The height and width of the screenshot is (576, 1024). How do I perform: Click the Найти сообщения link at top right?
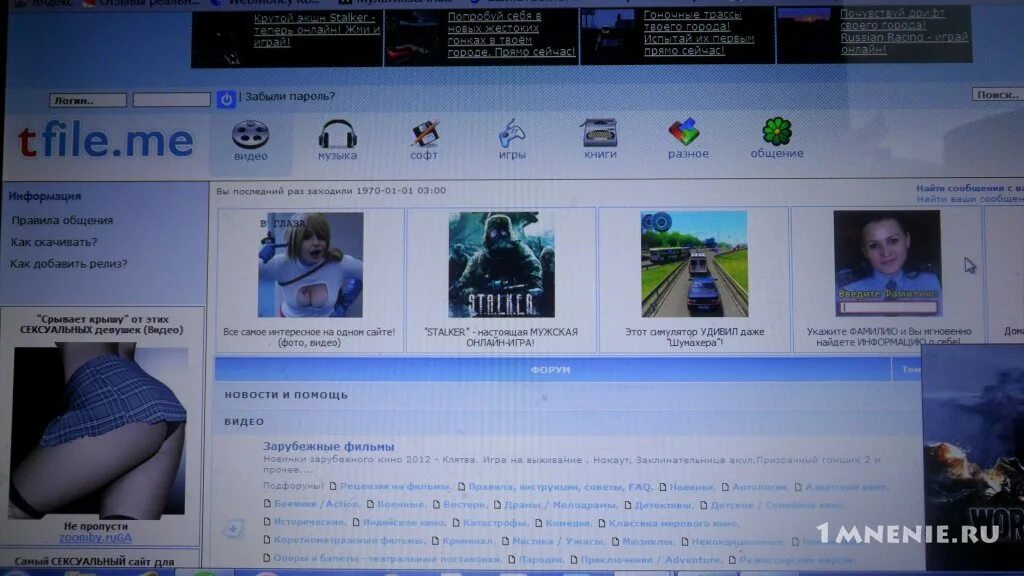pos(970,188)
